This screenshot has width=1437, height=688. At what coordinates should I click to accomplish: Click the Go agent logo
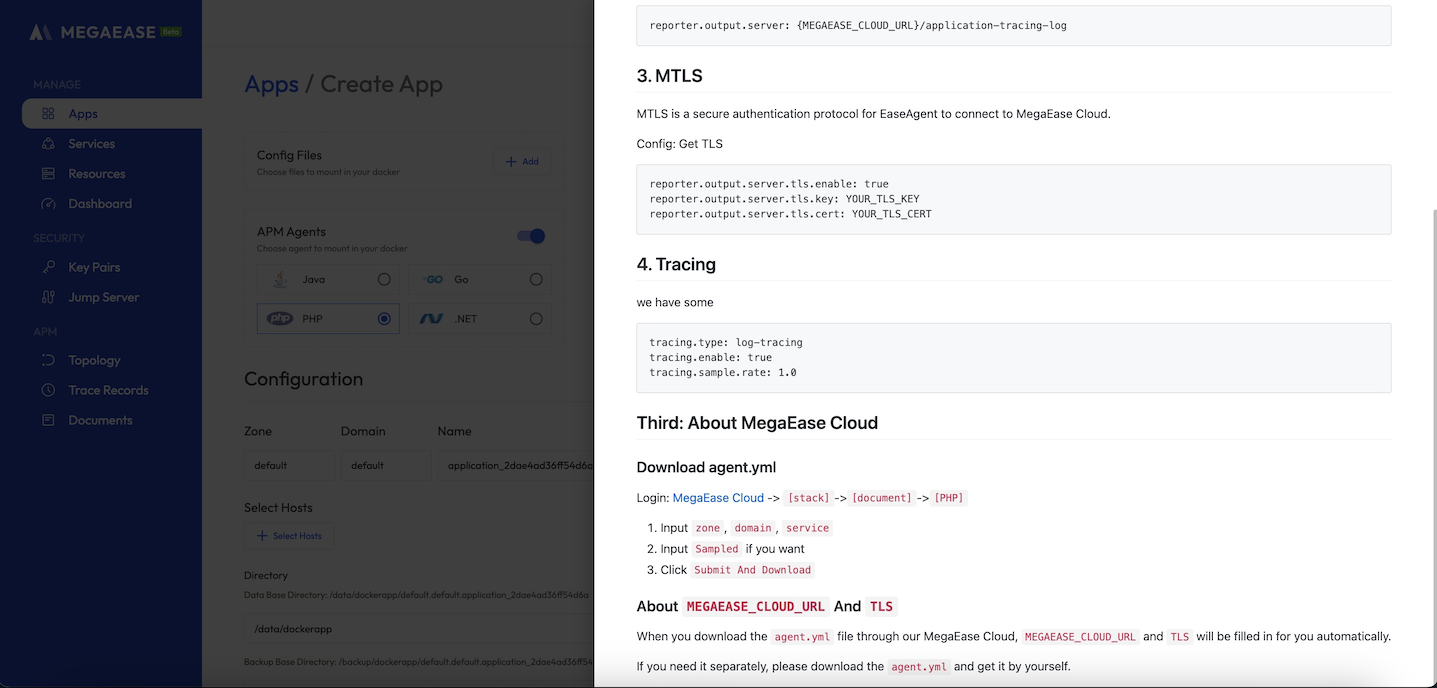pyautogui.click(x=433, y=279)
